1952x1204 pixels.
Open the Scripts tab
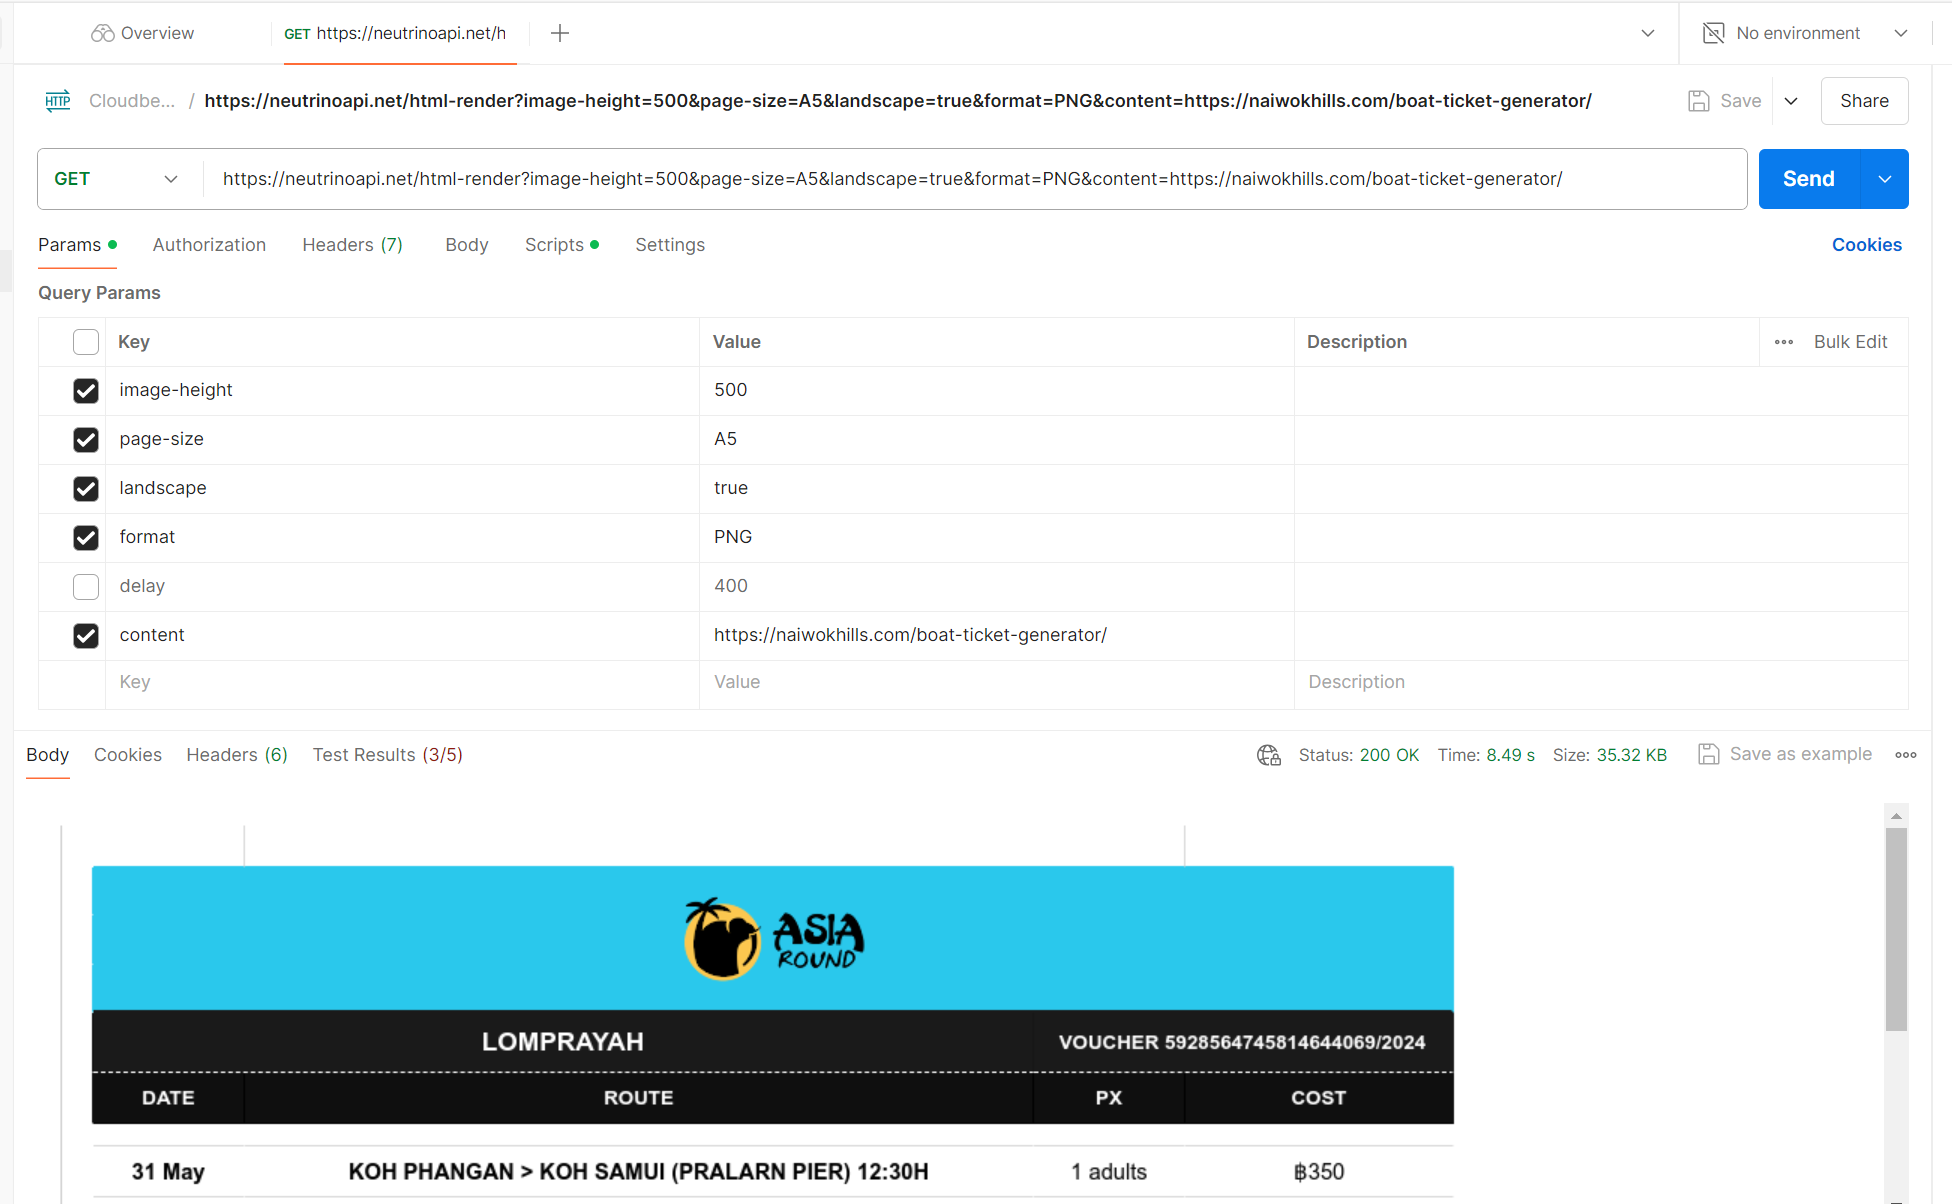click(x=562, y=245)
